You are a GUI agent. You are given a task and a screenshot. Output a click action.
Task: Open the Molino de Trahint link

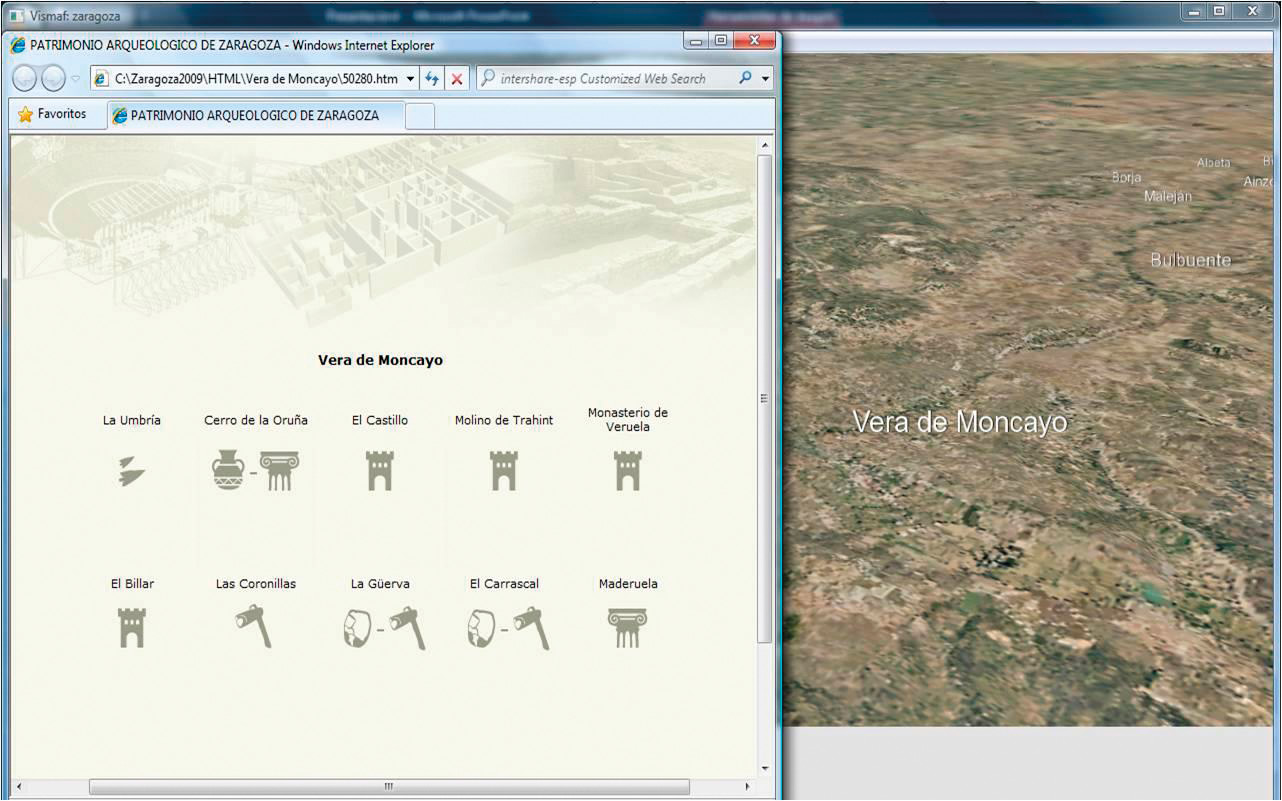click(504, 420)
